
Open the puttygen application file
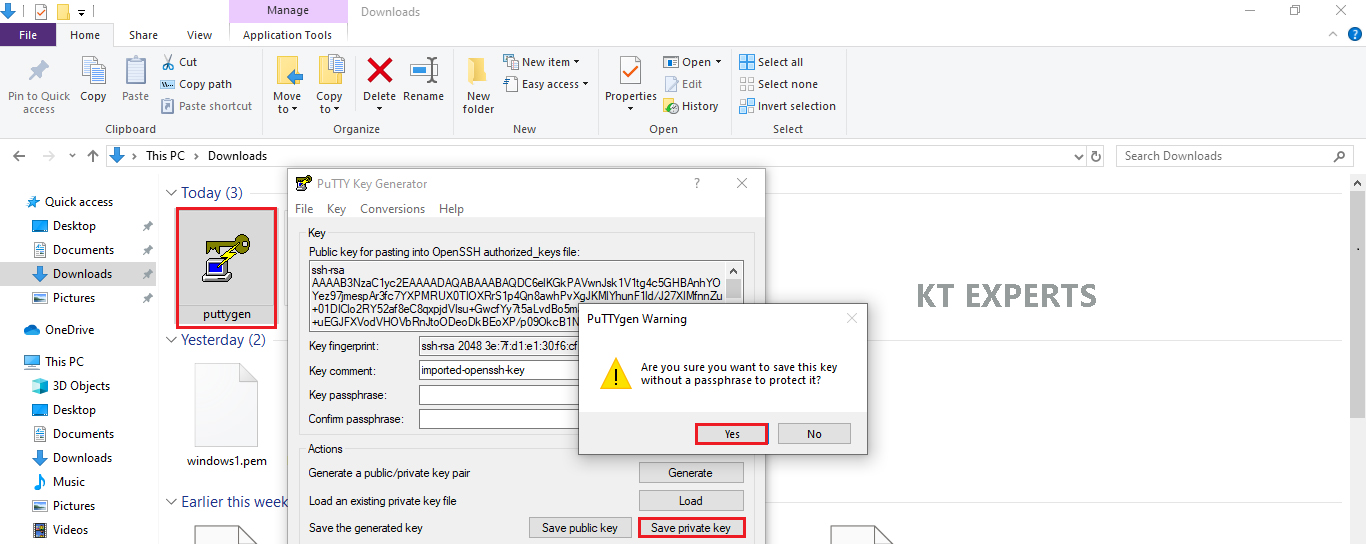pyautogui.click(x=226, y=267)
